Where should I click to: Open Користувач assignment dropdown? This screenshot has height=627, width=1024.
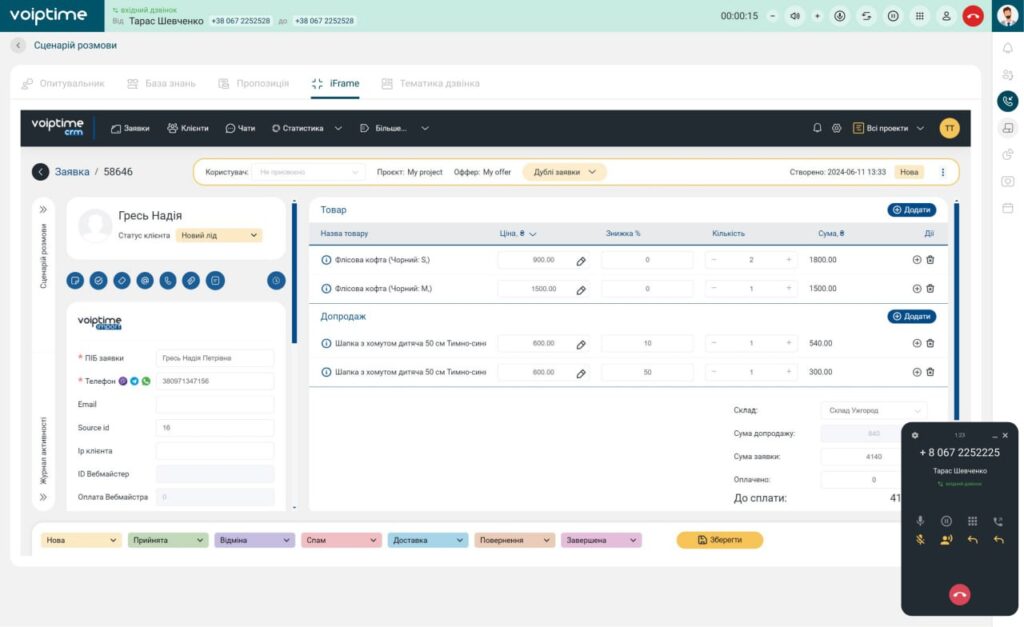pyautogui.click(x=308, y=172)
